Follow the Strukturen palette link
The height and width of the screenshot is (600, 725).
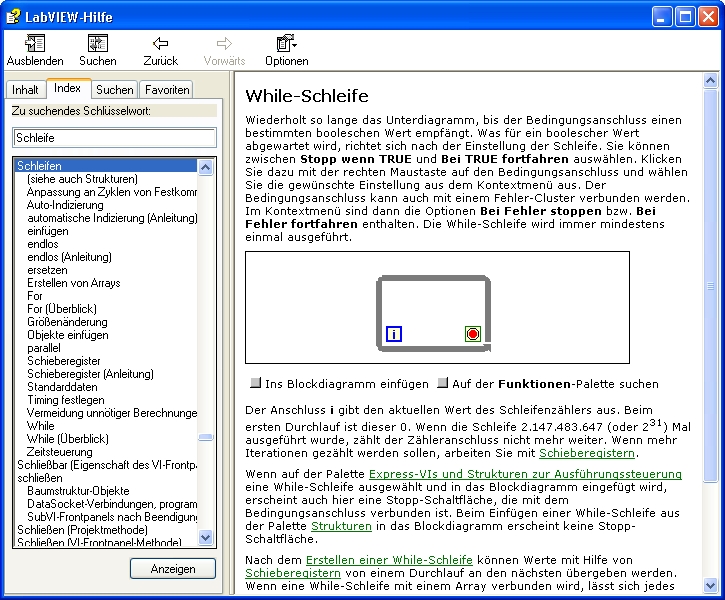[341, 526]
